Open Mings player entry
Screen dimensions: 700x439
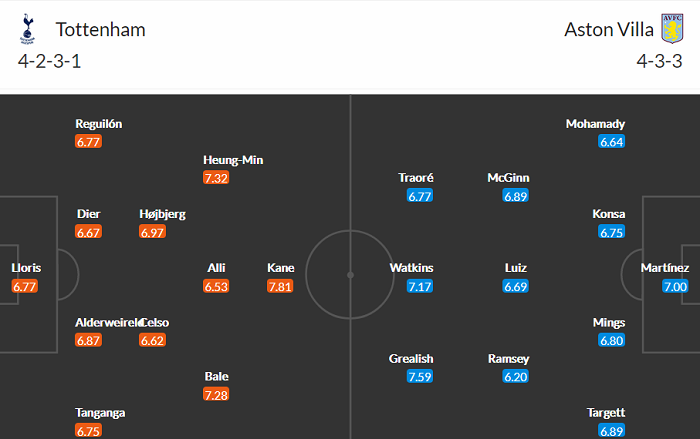609,322
